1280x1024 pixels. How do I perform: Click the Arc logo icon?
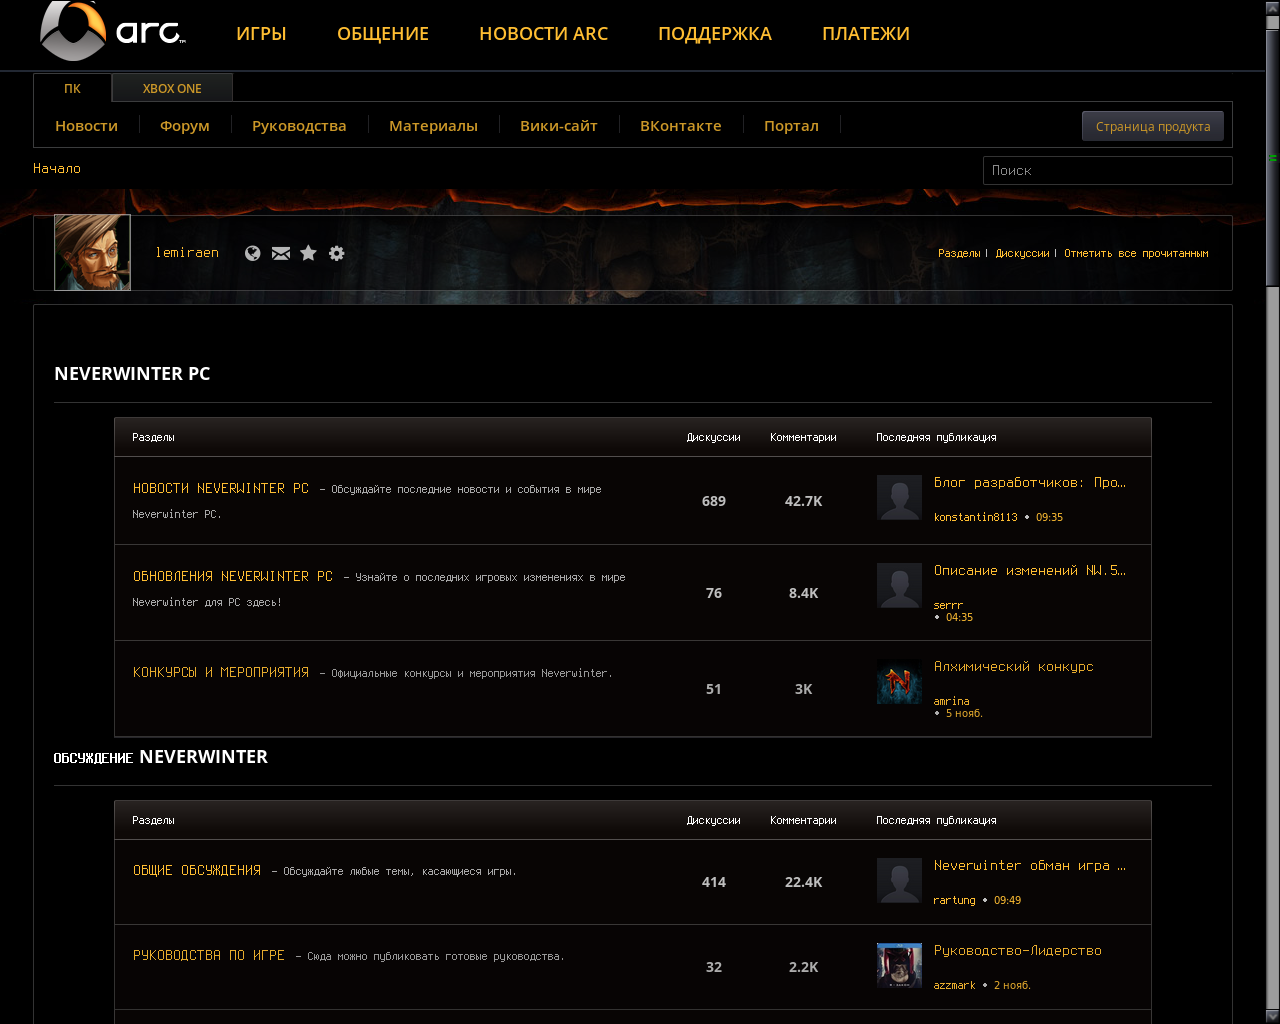pyautogui.click(x=112, y=32)
